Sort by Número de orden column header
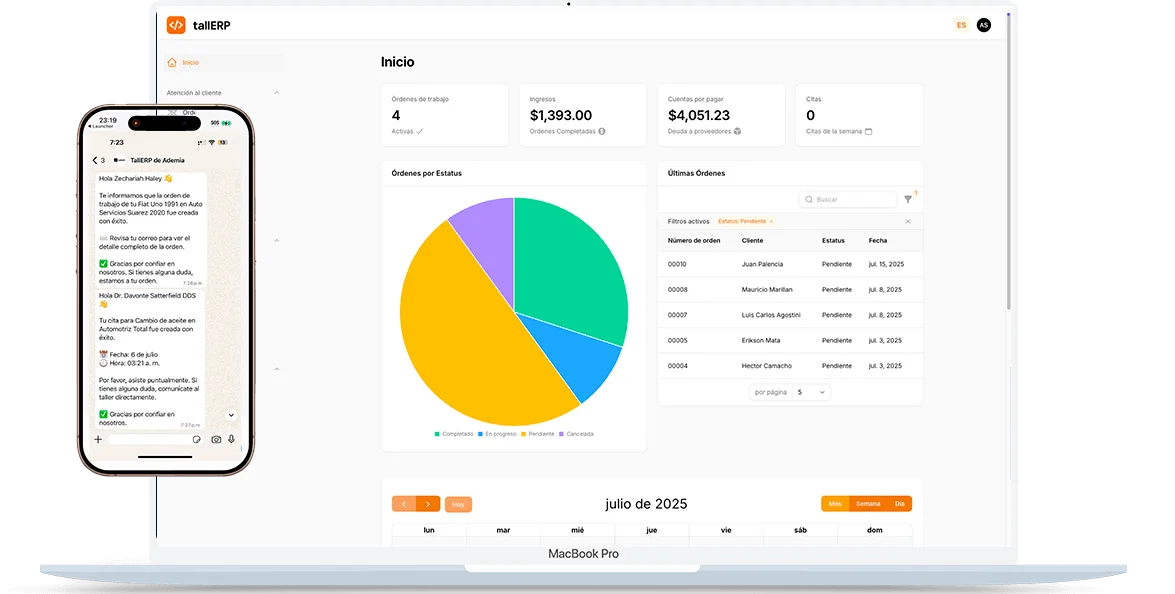The image size is (1175, 594). (694, 240)
